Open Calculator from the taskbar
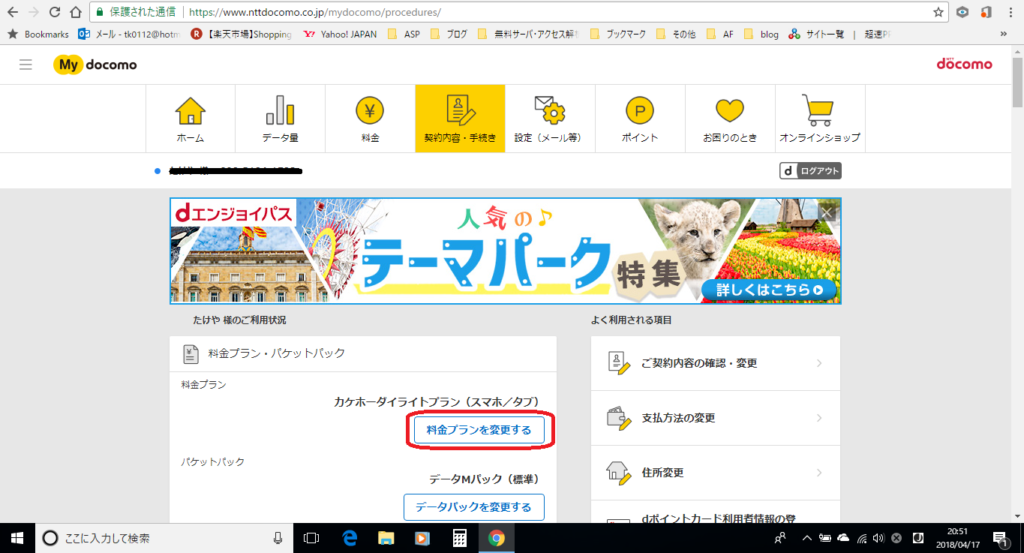1024x553 pixels. click(x=459, y=538)
